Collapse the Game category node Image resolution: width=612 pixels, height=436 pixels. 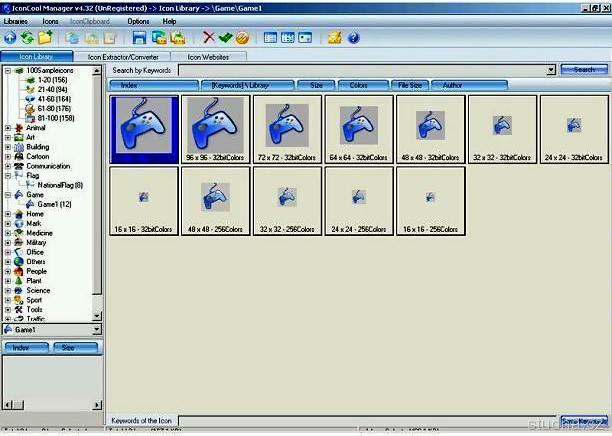pos(7,195)
